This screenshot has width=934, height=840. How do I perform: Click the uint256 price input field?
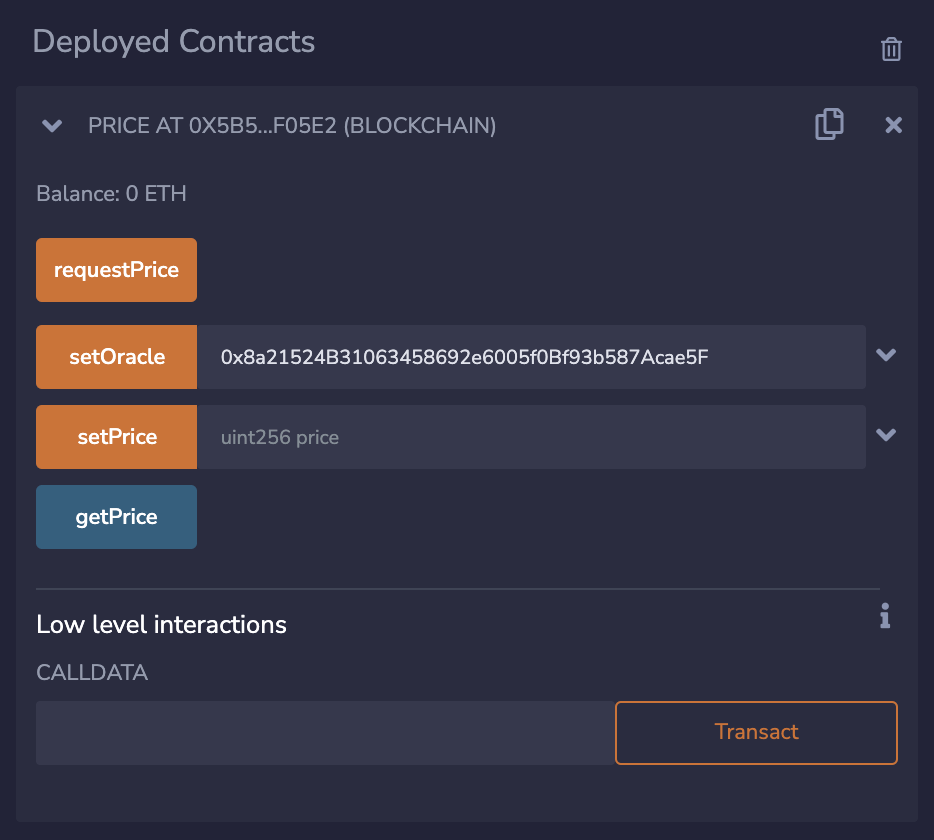pos(530,437)
